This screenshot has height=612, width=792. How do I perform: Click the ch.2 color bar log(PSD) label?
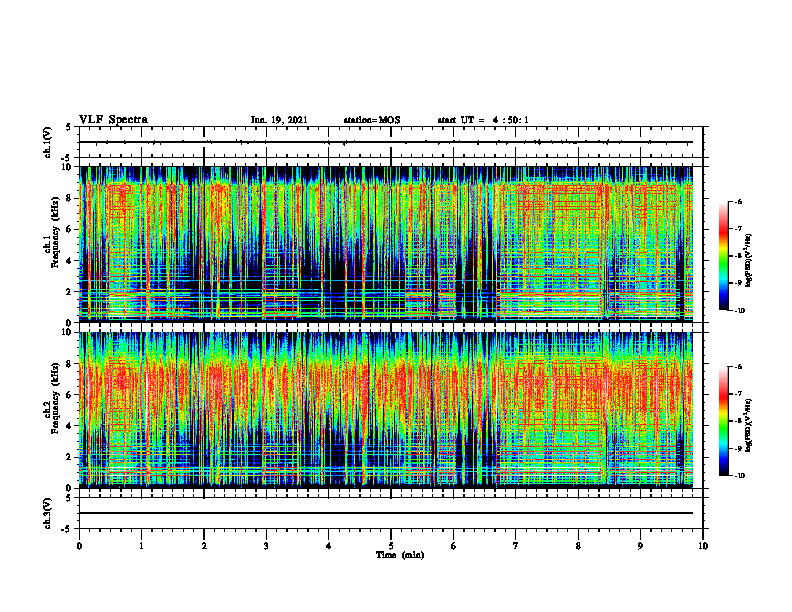click(749, 424)
